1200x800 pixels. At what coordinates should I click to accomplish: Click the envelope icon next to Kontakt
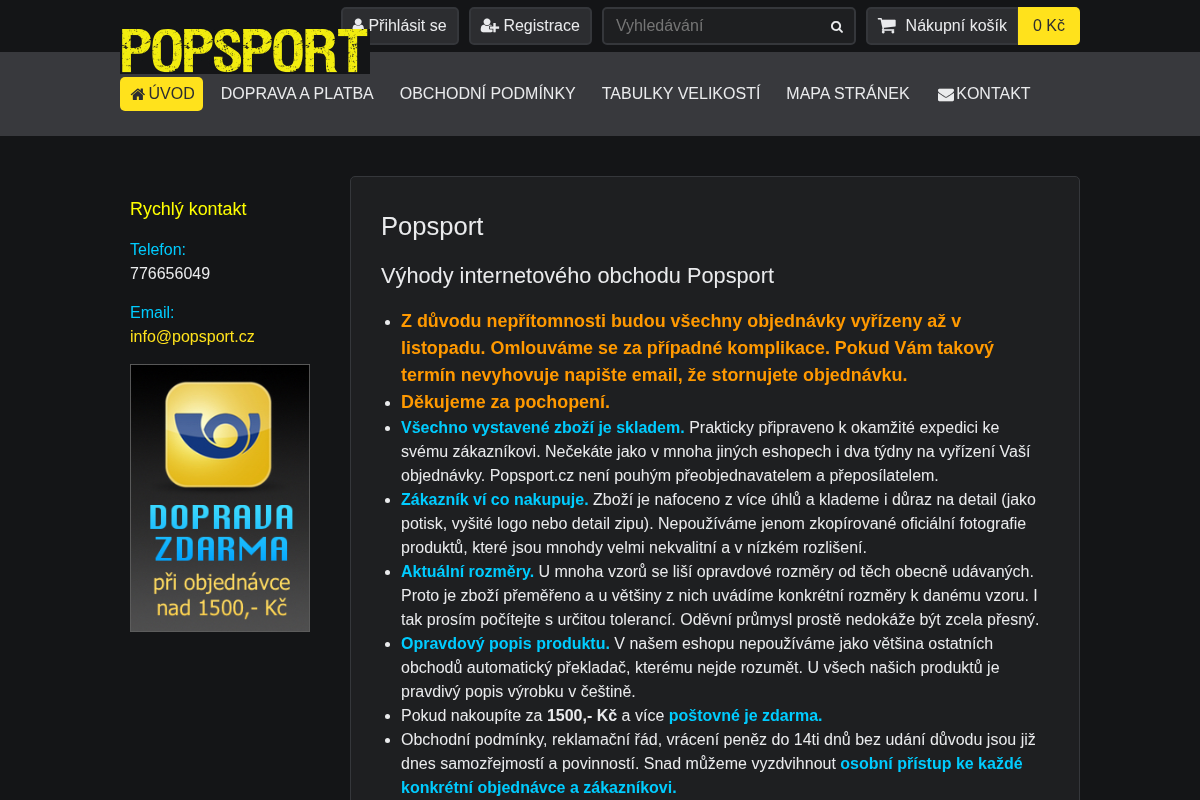946,94
